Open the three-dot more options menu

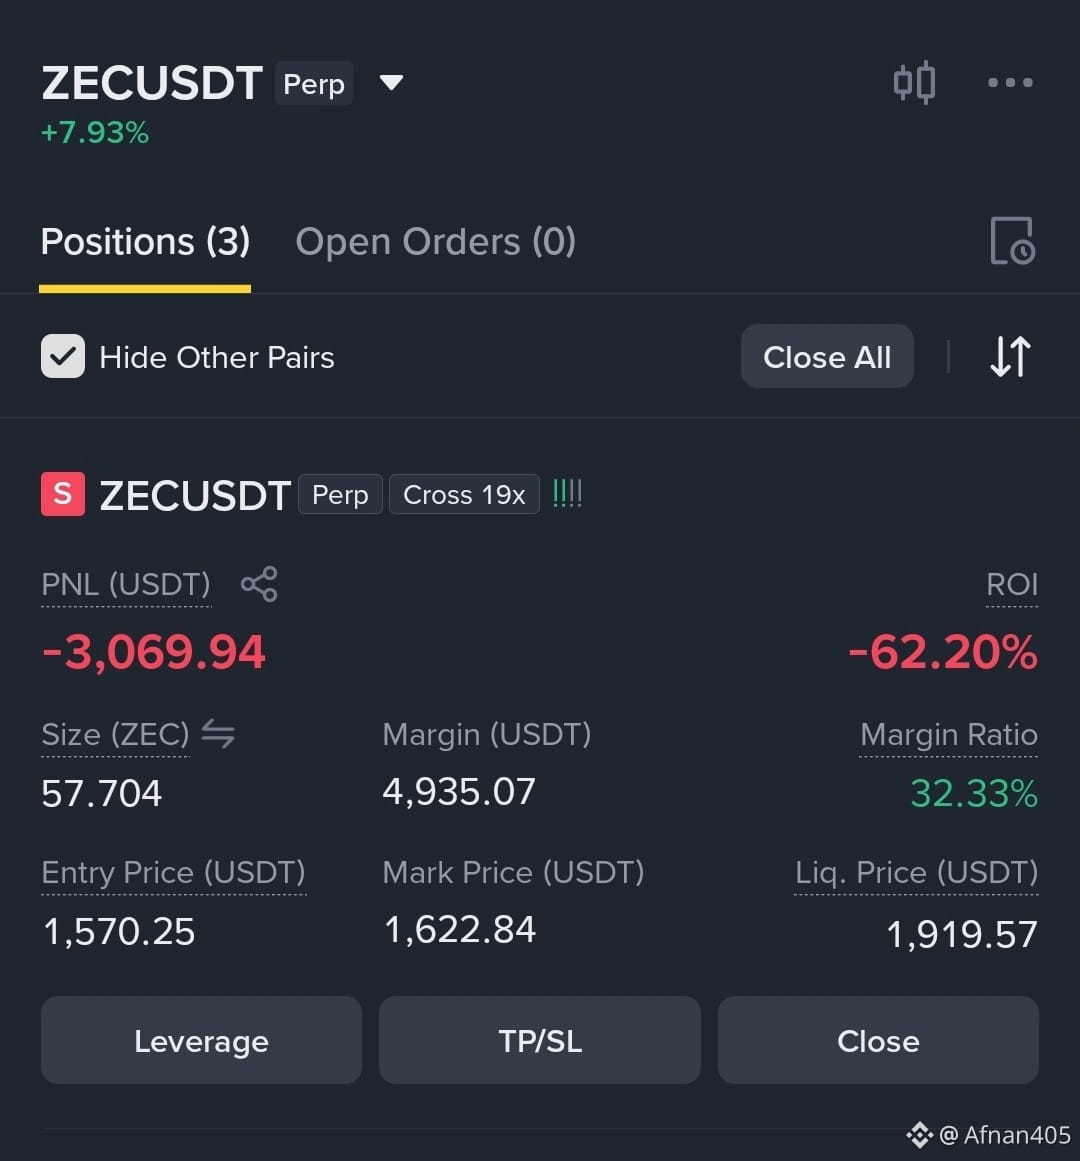pos(1010,82)
